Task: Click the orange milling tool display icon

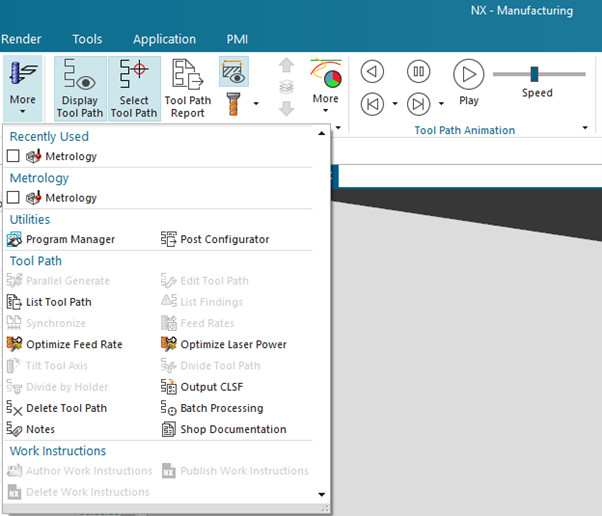Action: pos(233,104)
